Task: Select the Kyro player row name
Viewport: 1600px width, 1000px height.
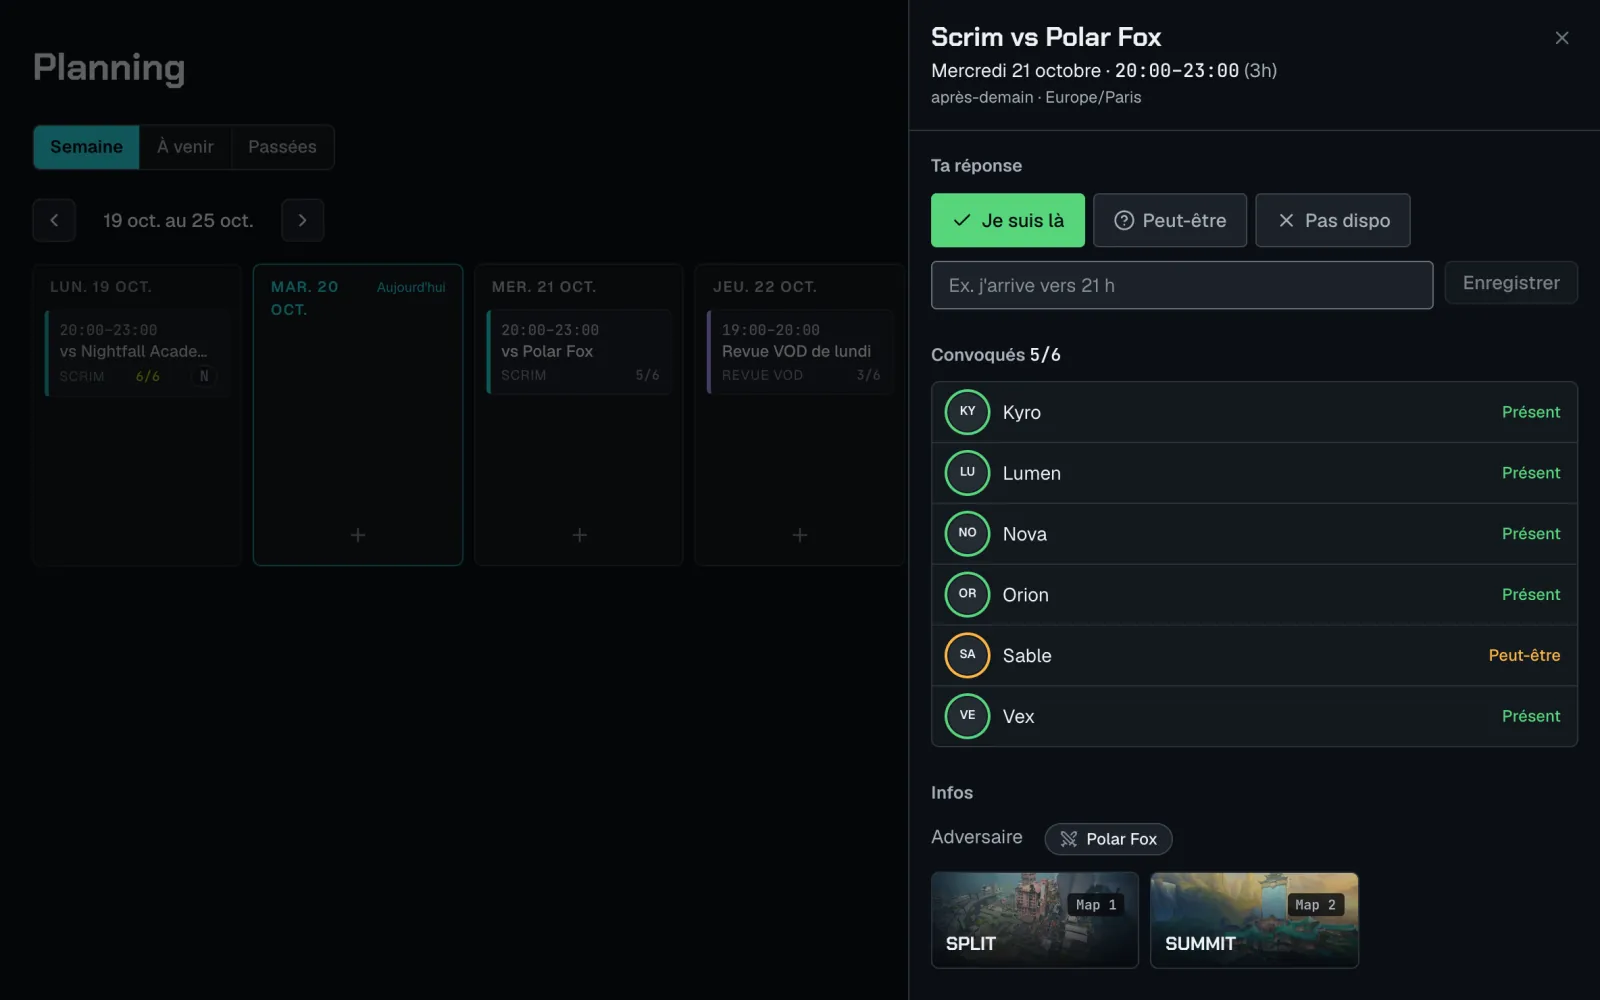Action: 1021,413
